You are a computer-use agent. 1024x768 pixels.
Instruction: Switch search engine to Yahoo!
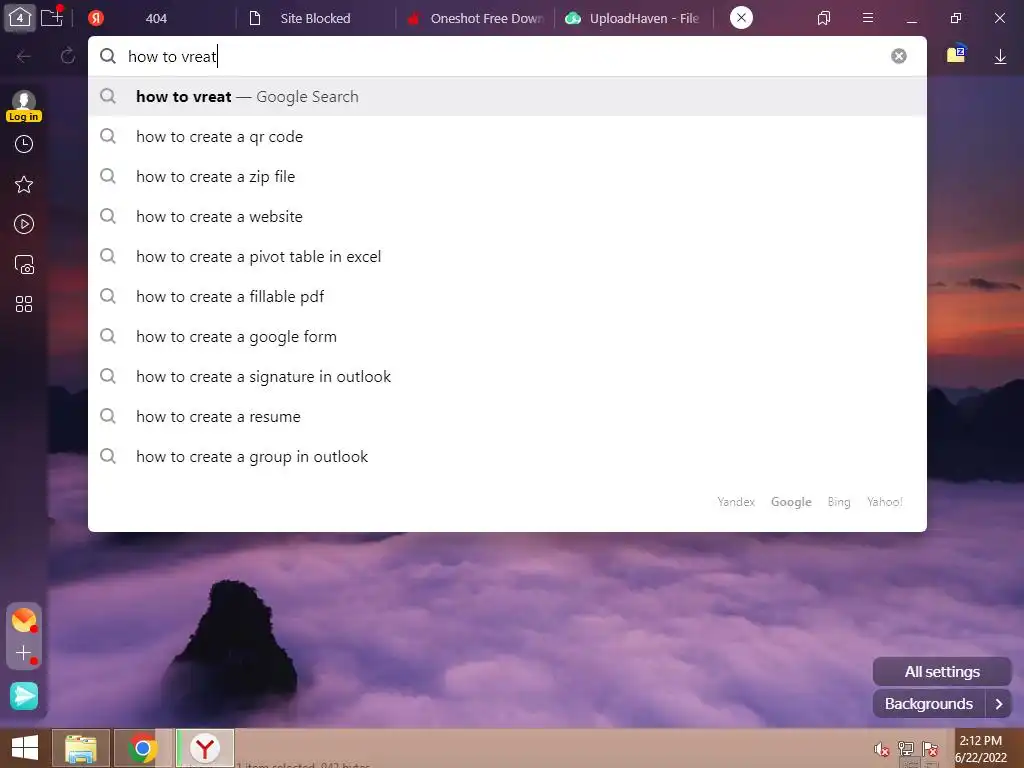tap(884, 502)
